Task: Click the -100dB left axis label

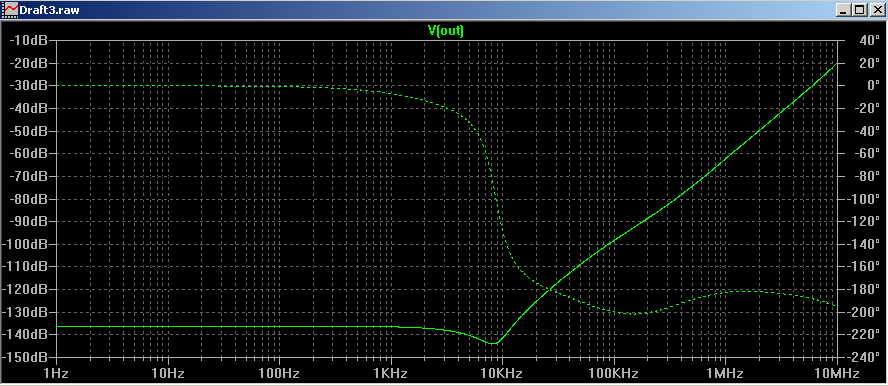Action: [25, 244]
